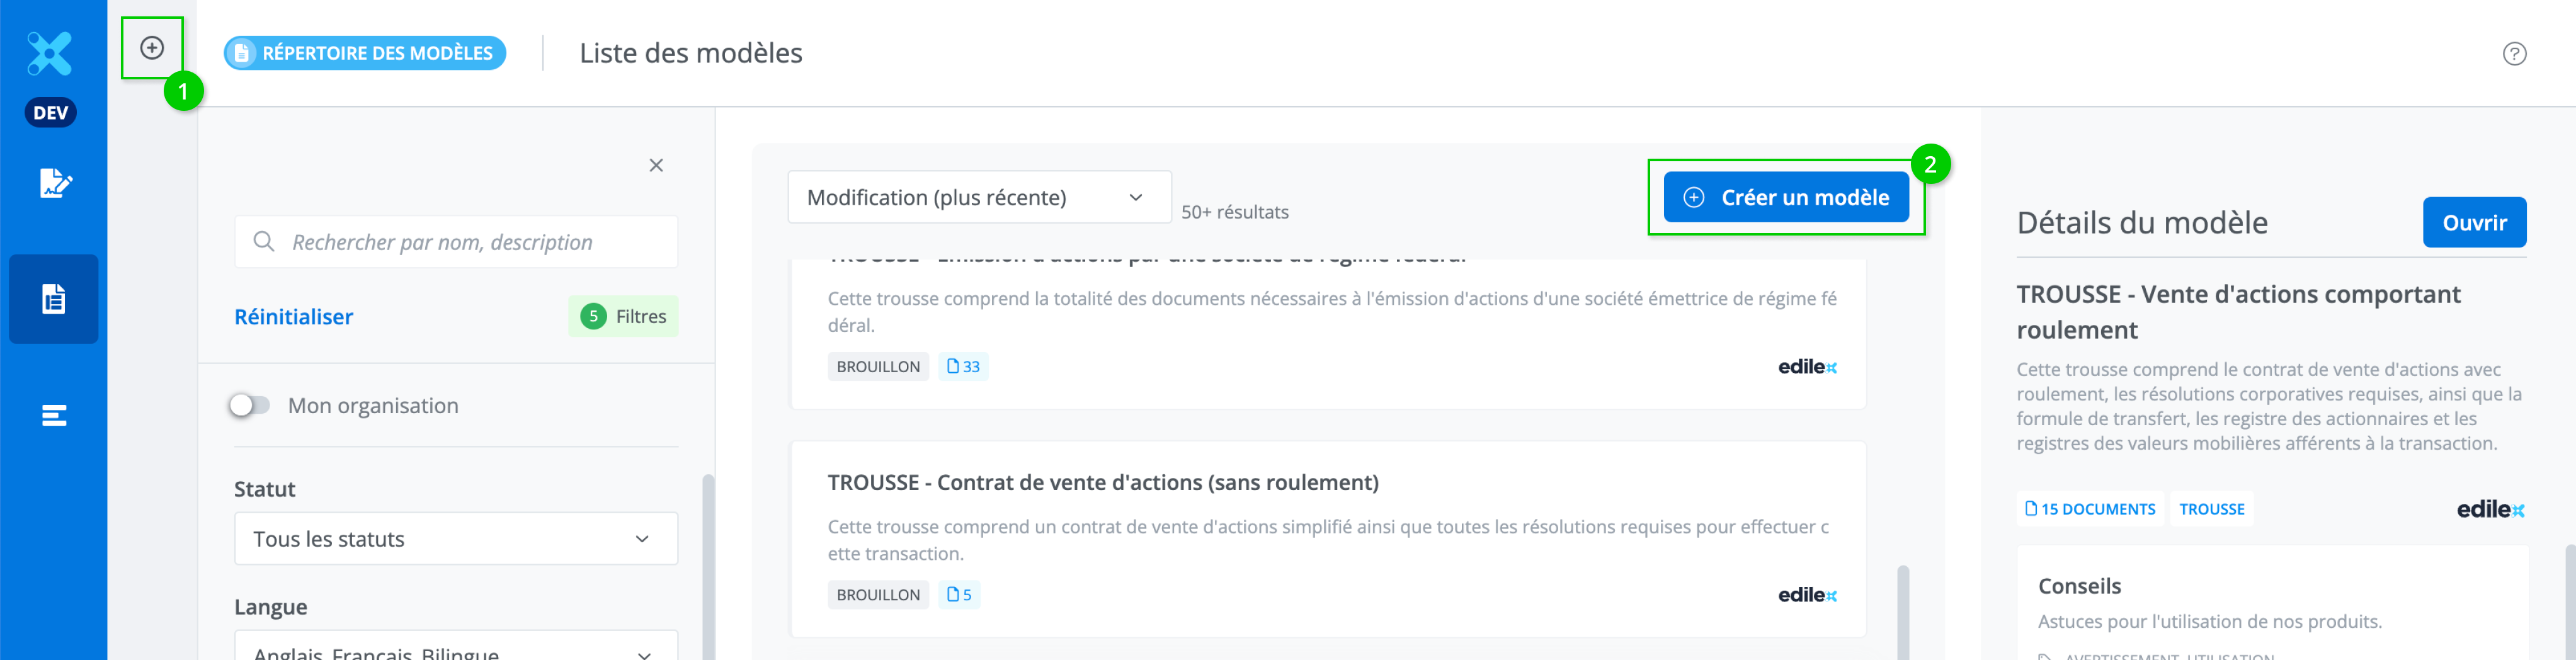
Task: Click the TROUSSE tag in model details
Action: coord(2211,509)
